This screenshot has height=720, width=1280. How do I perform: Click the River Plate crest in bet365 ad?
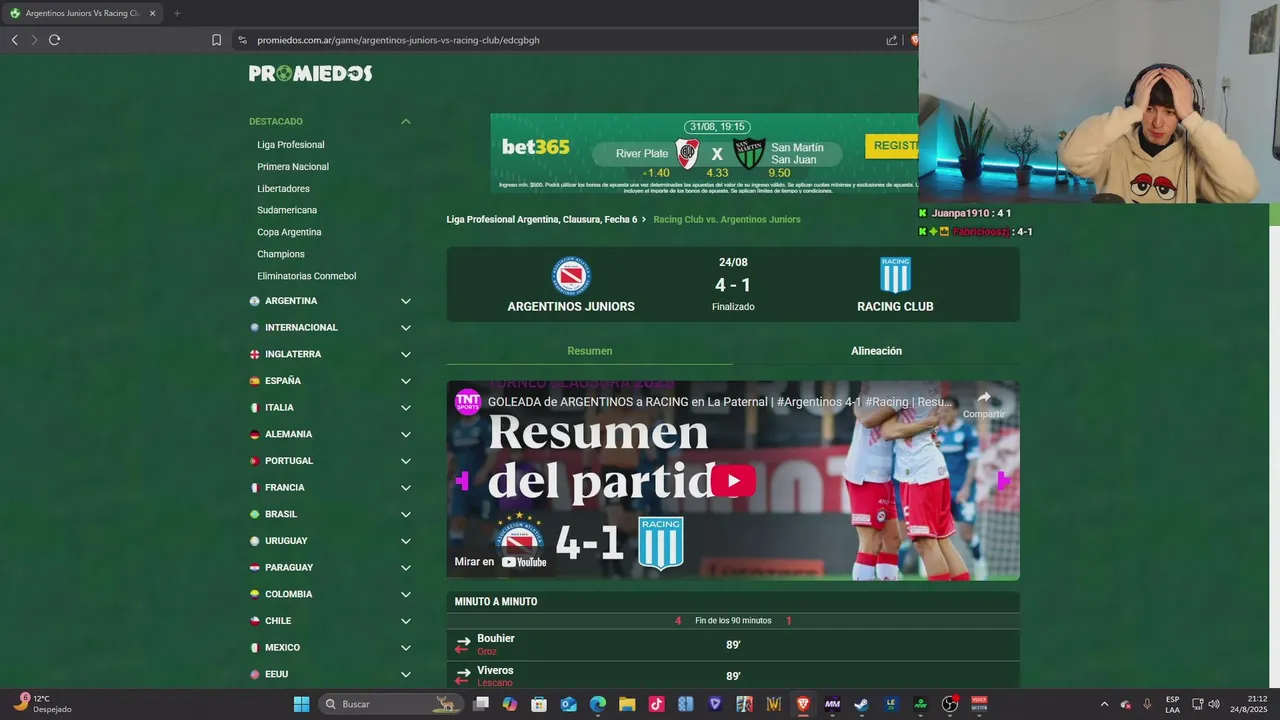(687, 153)
